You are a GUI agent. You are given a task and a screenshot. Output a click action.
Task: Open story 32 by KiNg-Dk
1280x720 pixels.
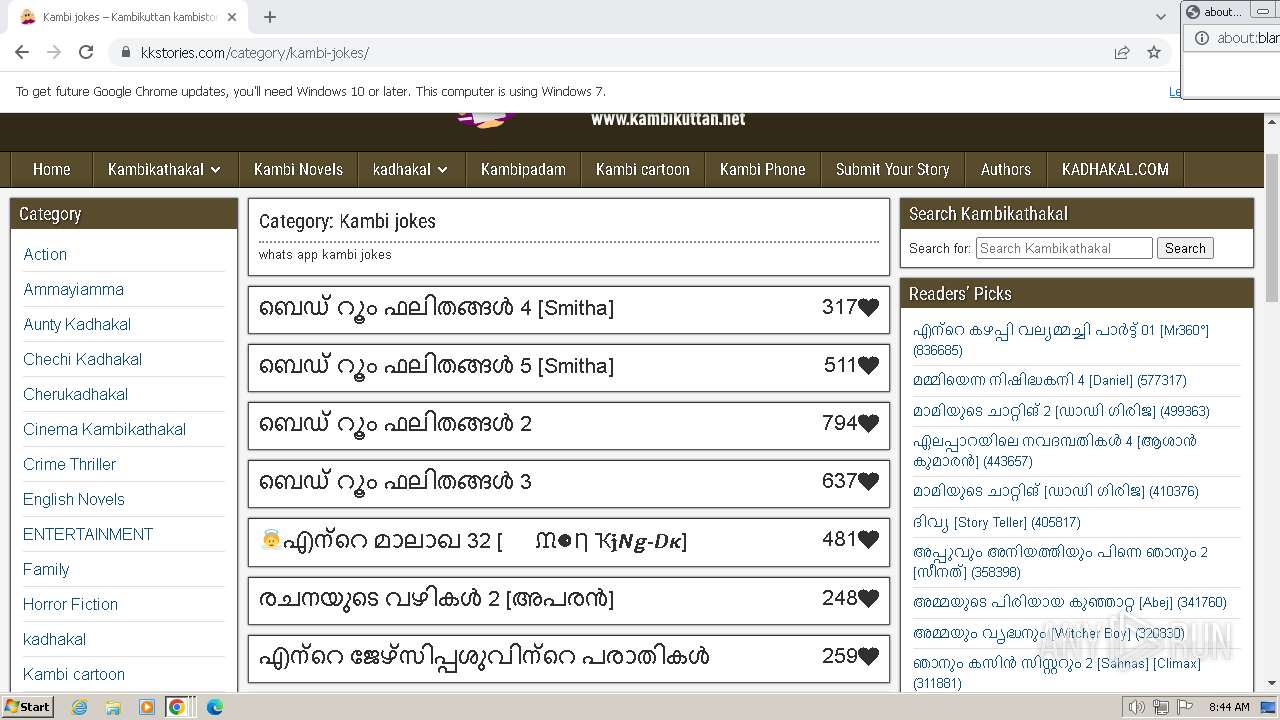pos(473,541)
